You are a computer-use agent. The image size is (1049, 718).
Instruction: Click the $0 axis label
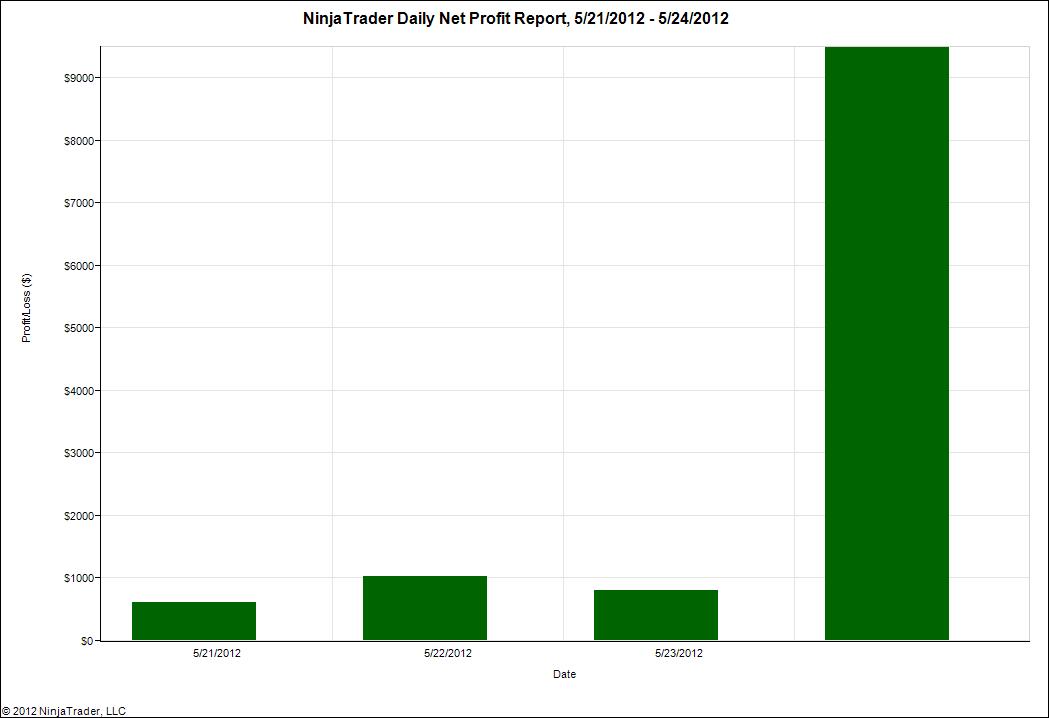(x=87, y=641)
